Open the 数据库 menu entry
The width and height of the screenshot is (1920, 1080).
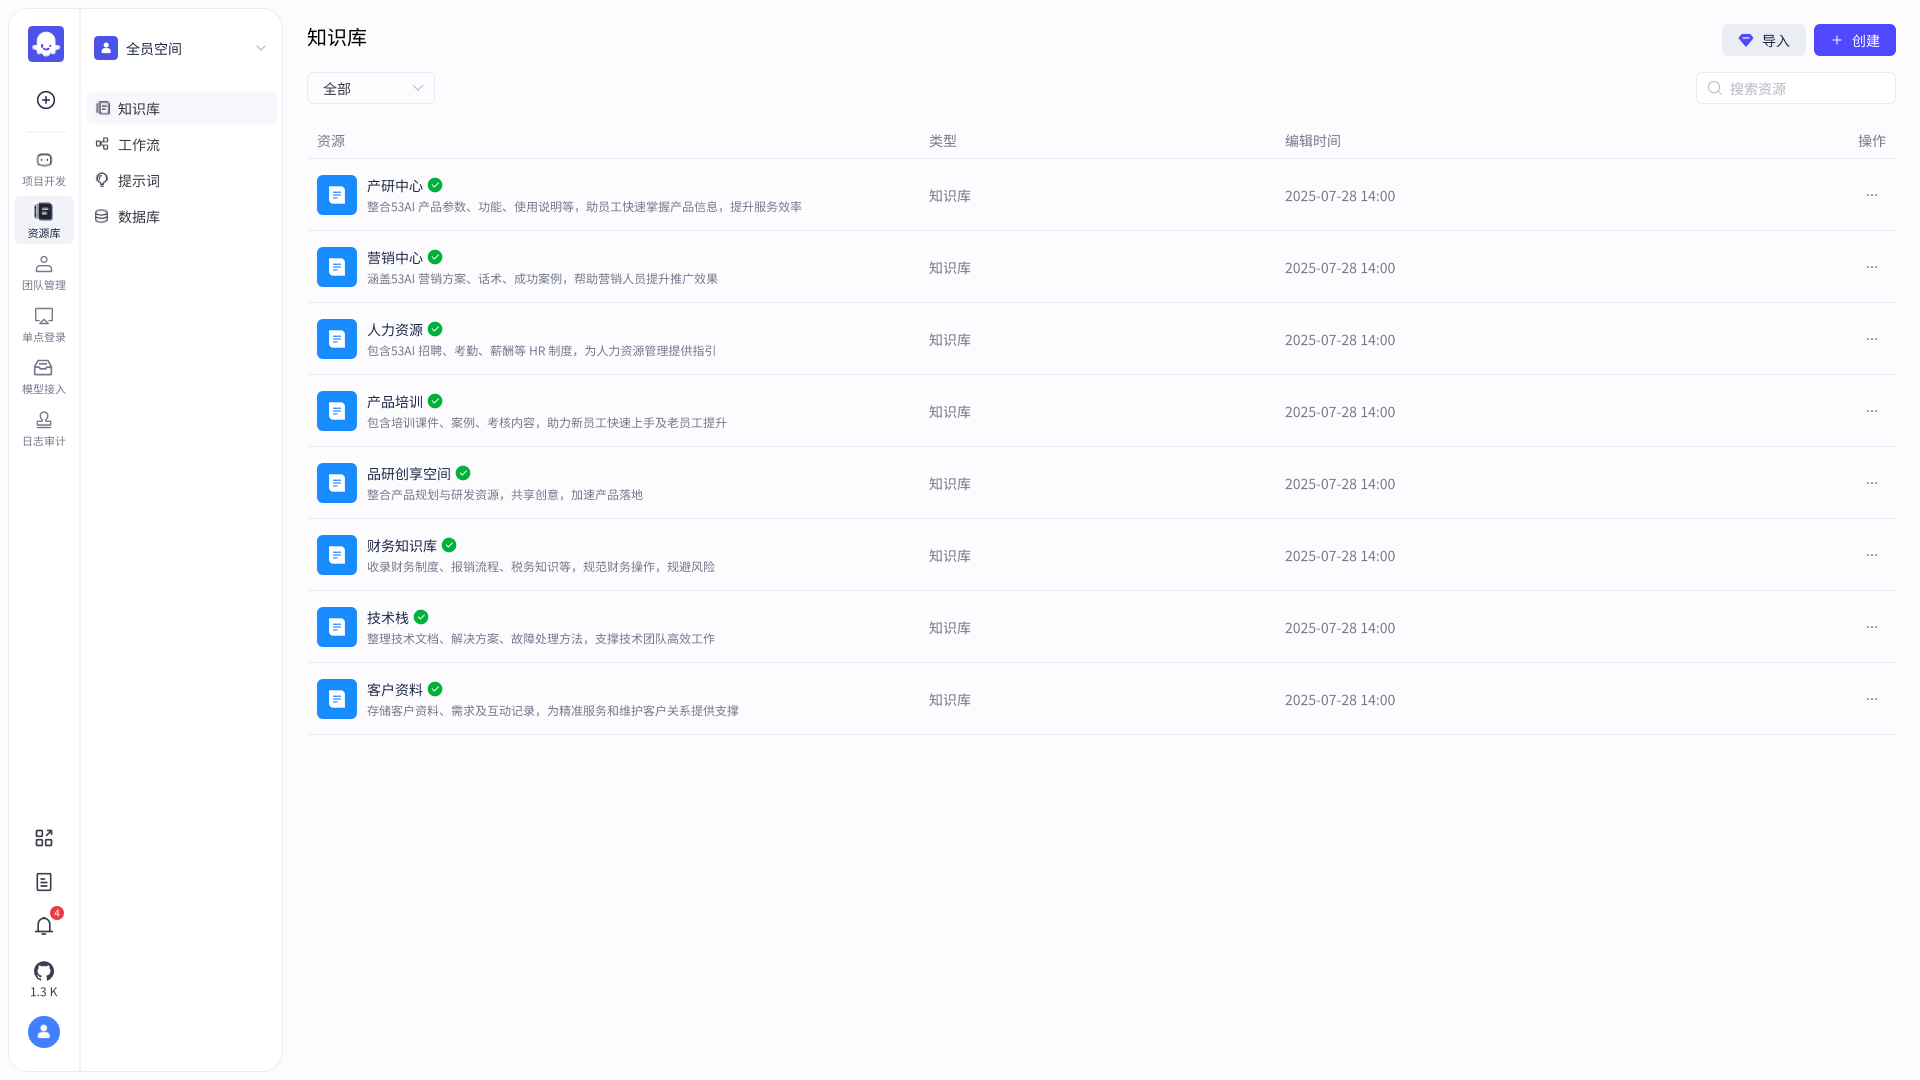tap(137, 216)
